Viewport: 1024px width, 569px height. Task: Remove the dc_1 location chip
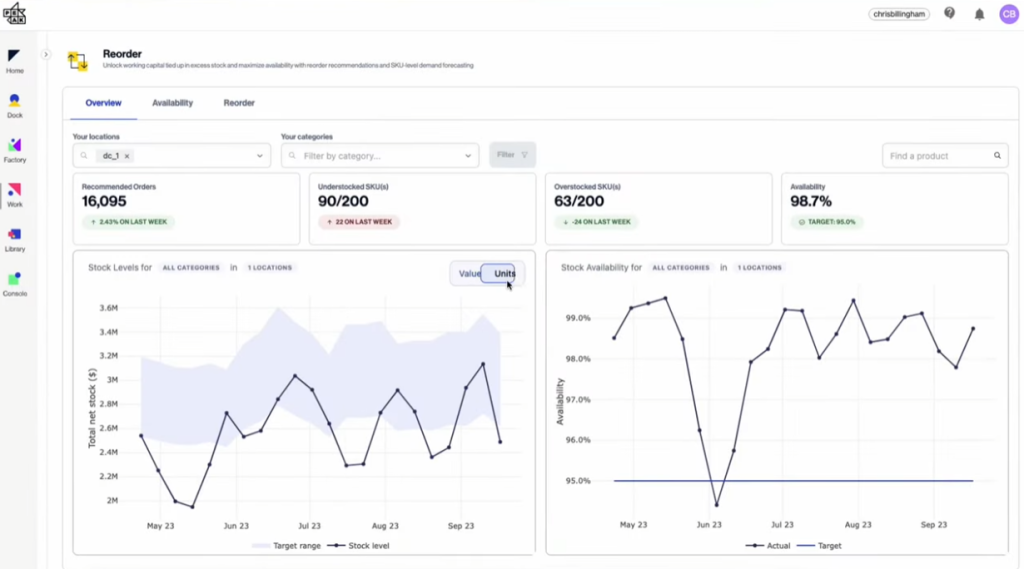point(127,156)
